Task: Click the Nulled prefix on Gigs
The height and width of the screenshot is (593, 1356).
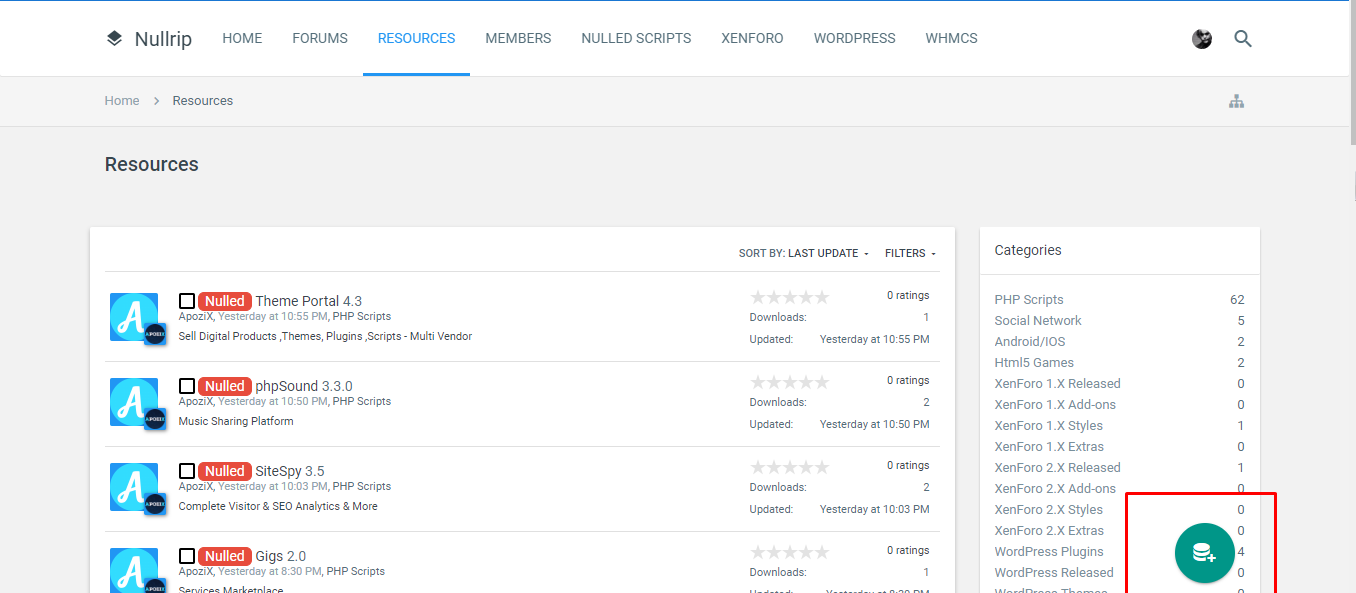Action: click(x=225, y=556)
